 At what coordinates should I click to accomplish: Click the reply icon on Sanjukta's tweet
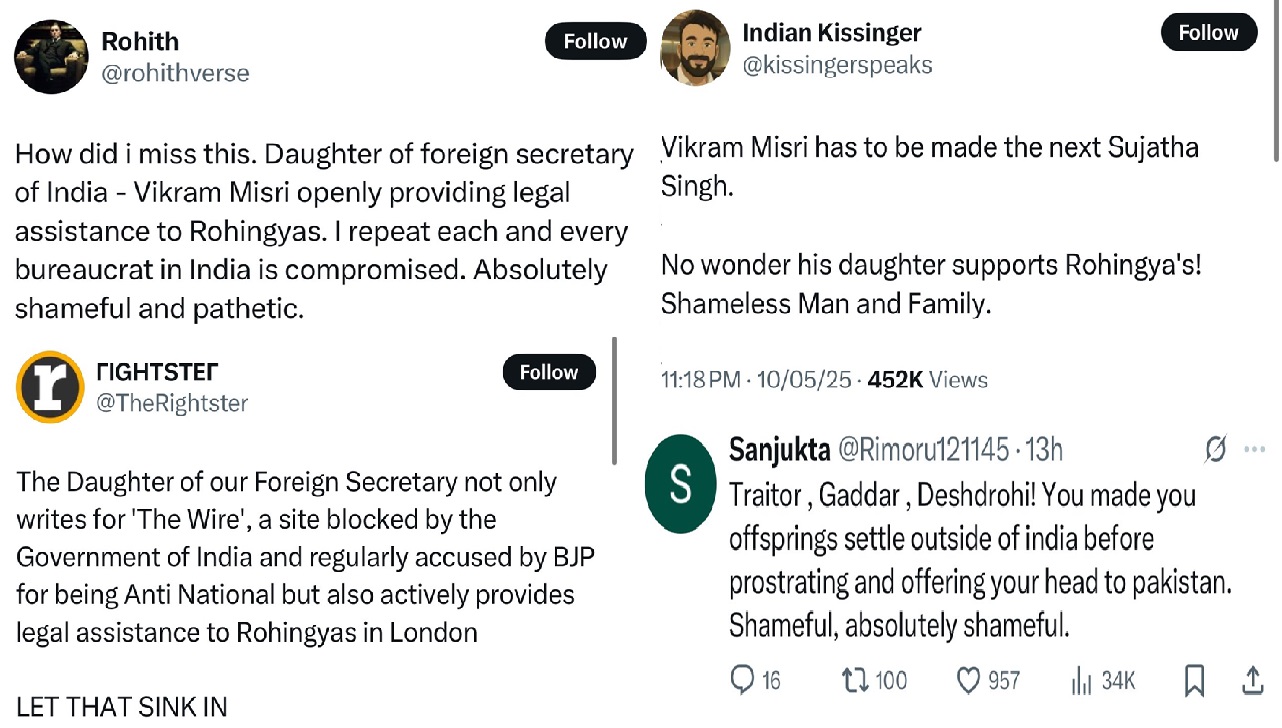(743, 681)
